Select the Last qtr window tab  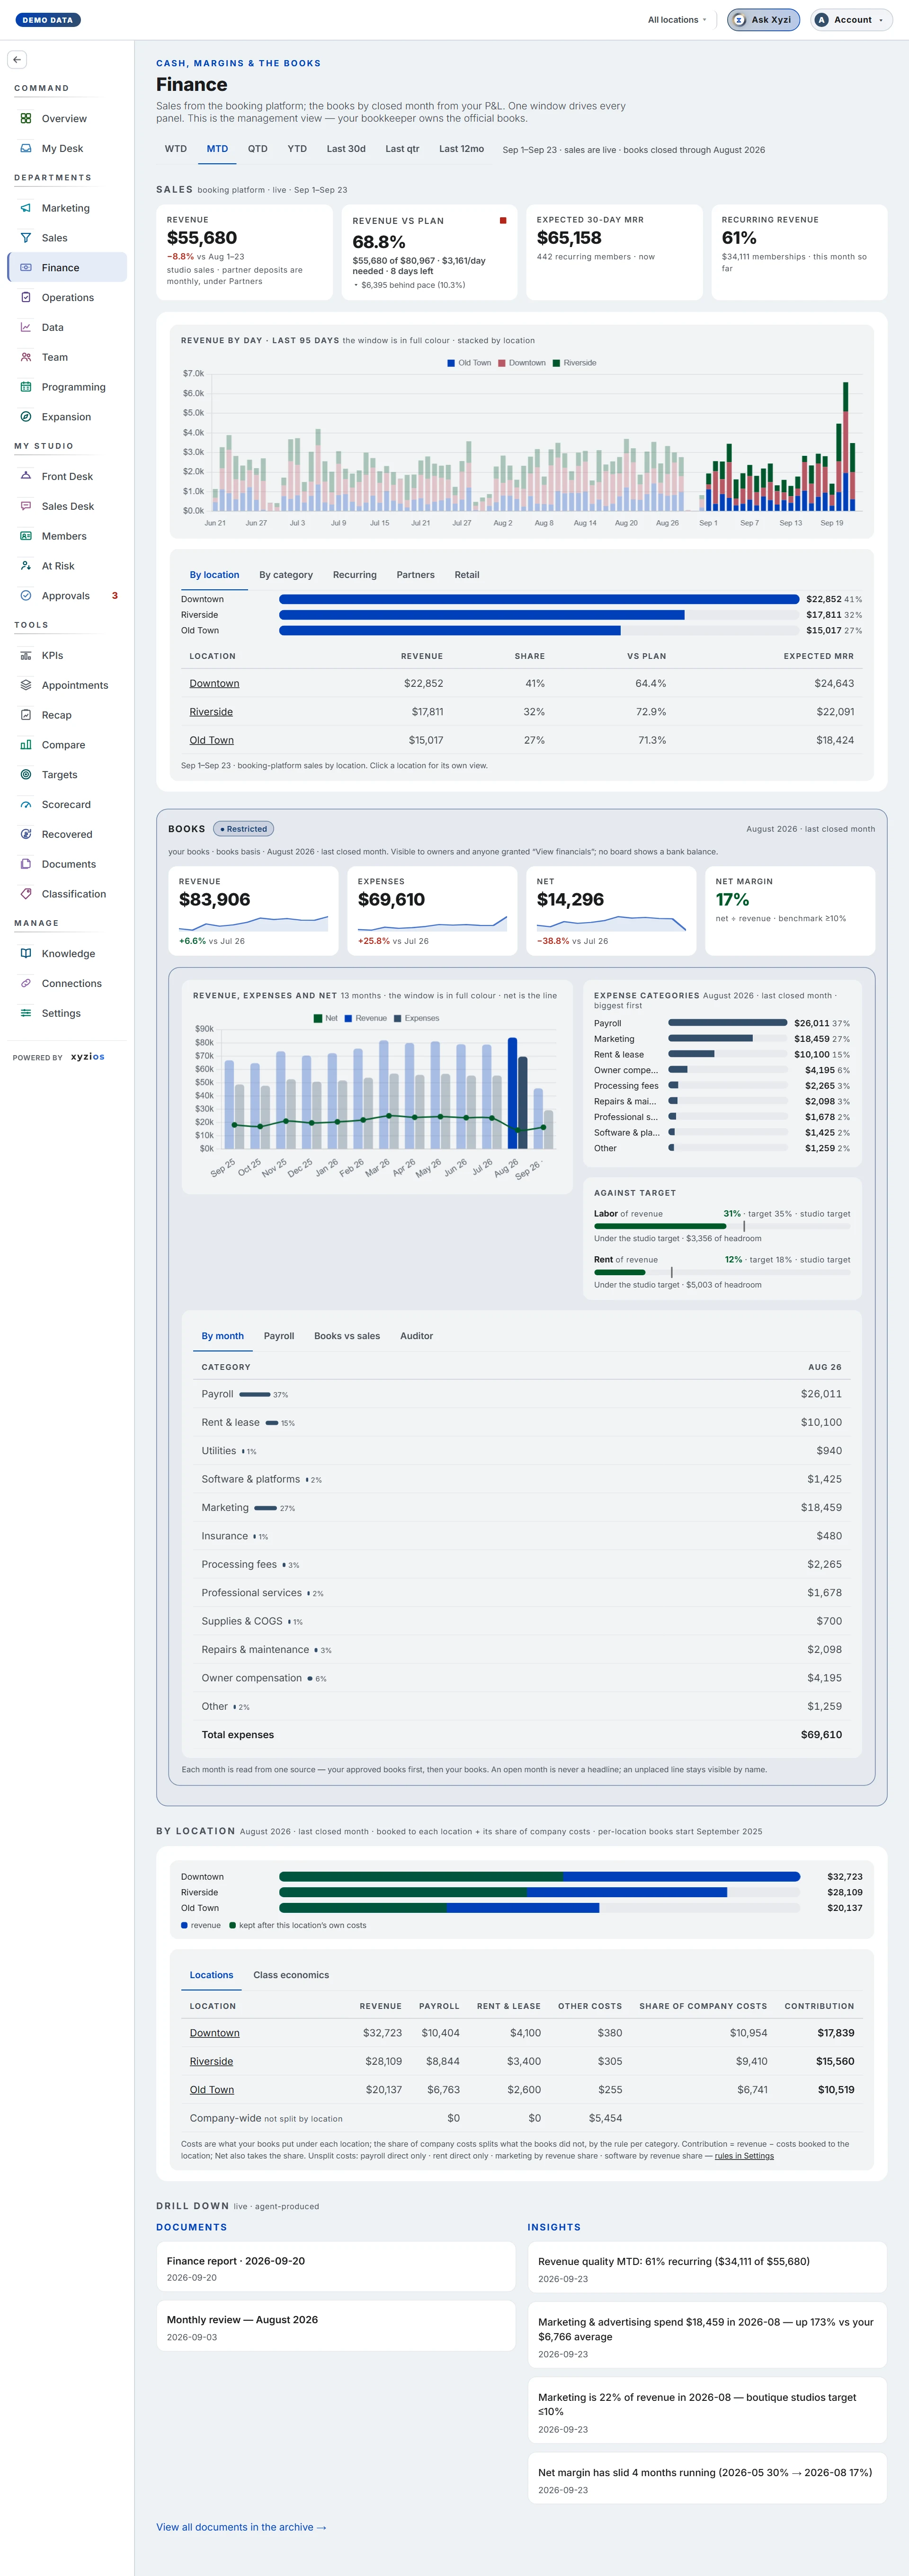(x=402, y=149)
